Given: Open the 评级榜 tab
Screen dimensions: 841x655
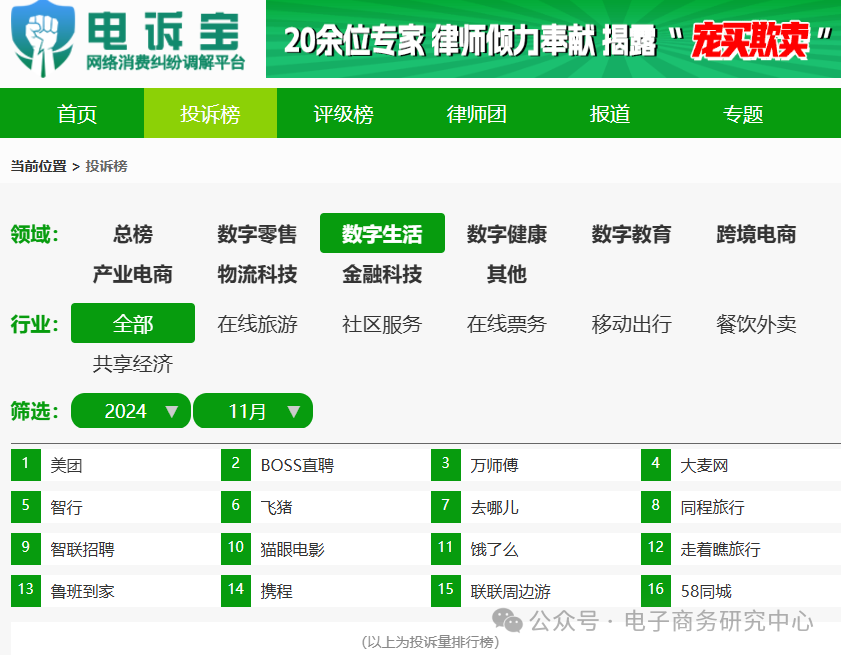Looking at the screenshot, I should [343, 114].
